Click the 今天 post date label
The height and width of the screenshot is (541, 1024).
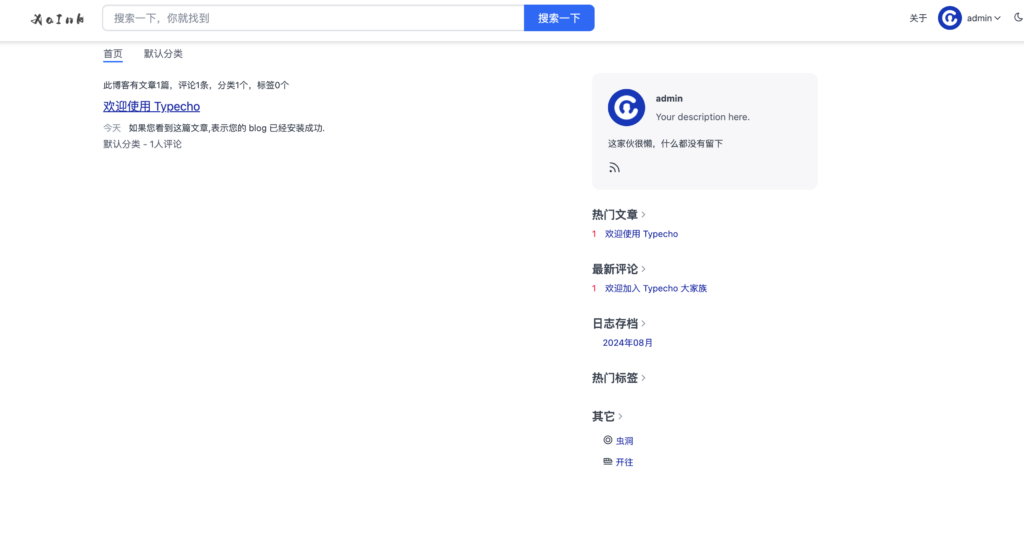click(112, 128)
